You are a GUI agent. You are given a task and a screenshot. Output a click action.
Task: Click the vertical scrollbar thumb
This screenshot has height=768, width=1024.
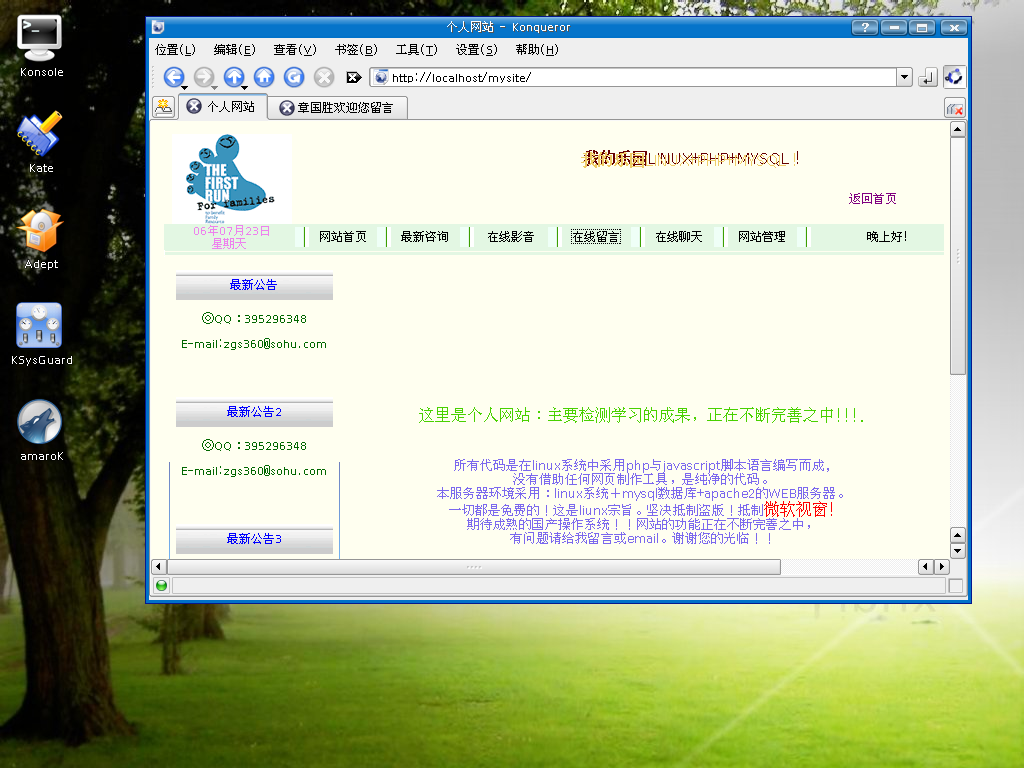pyautogui.click(x=957, y=255)
